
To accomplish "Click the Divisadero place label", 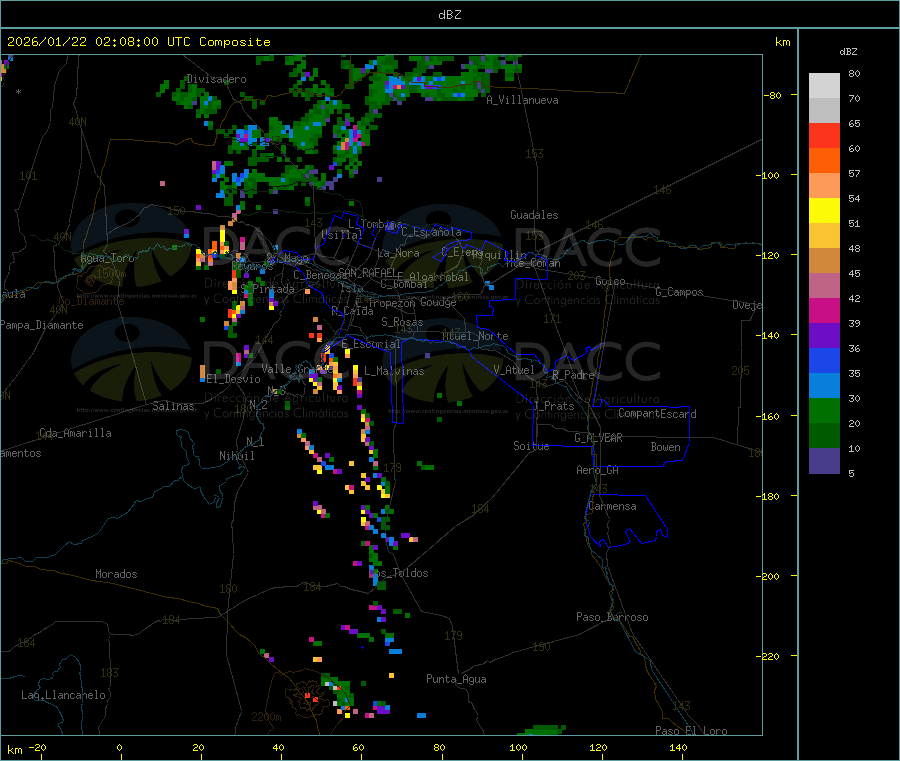I will 216,79.
